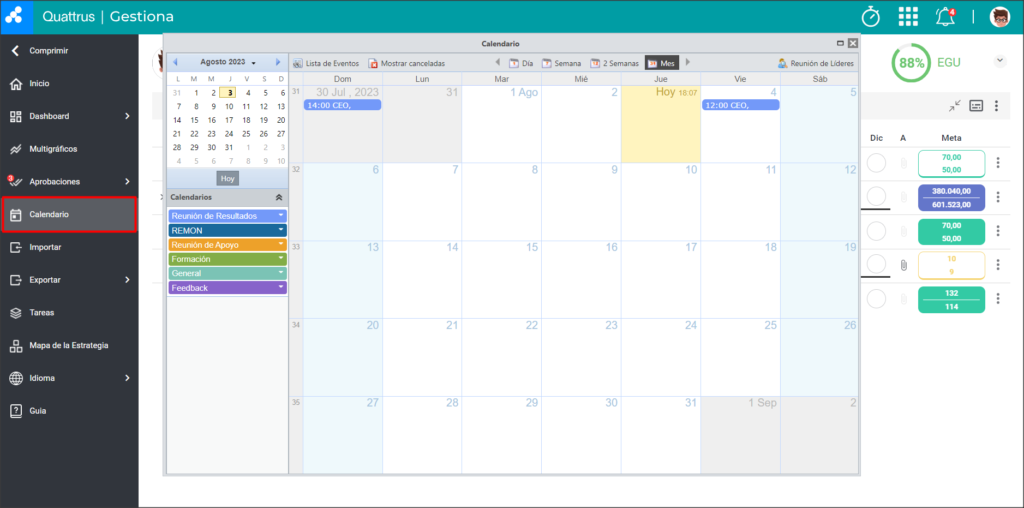Select the General calendar color bar

pos(228,273)
